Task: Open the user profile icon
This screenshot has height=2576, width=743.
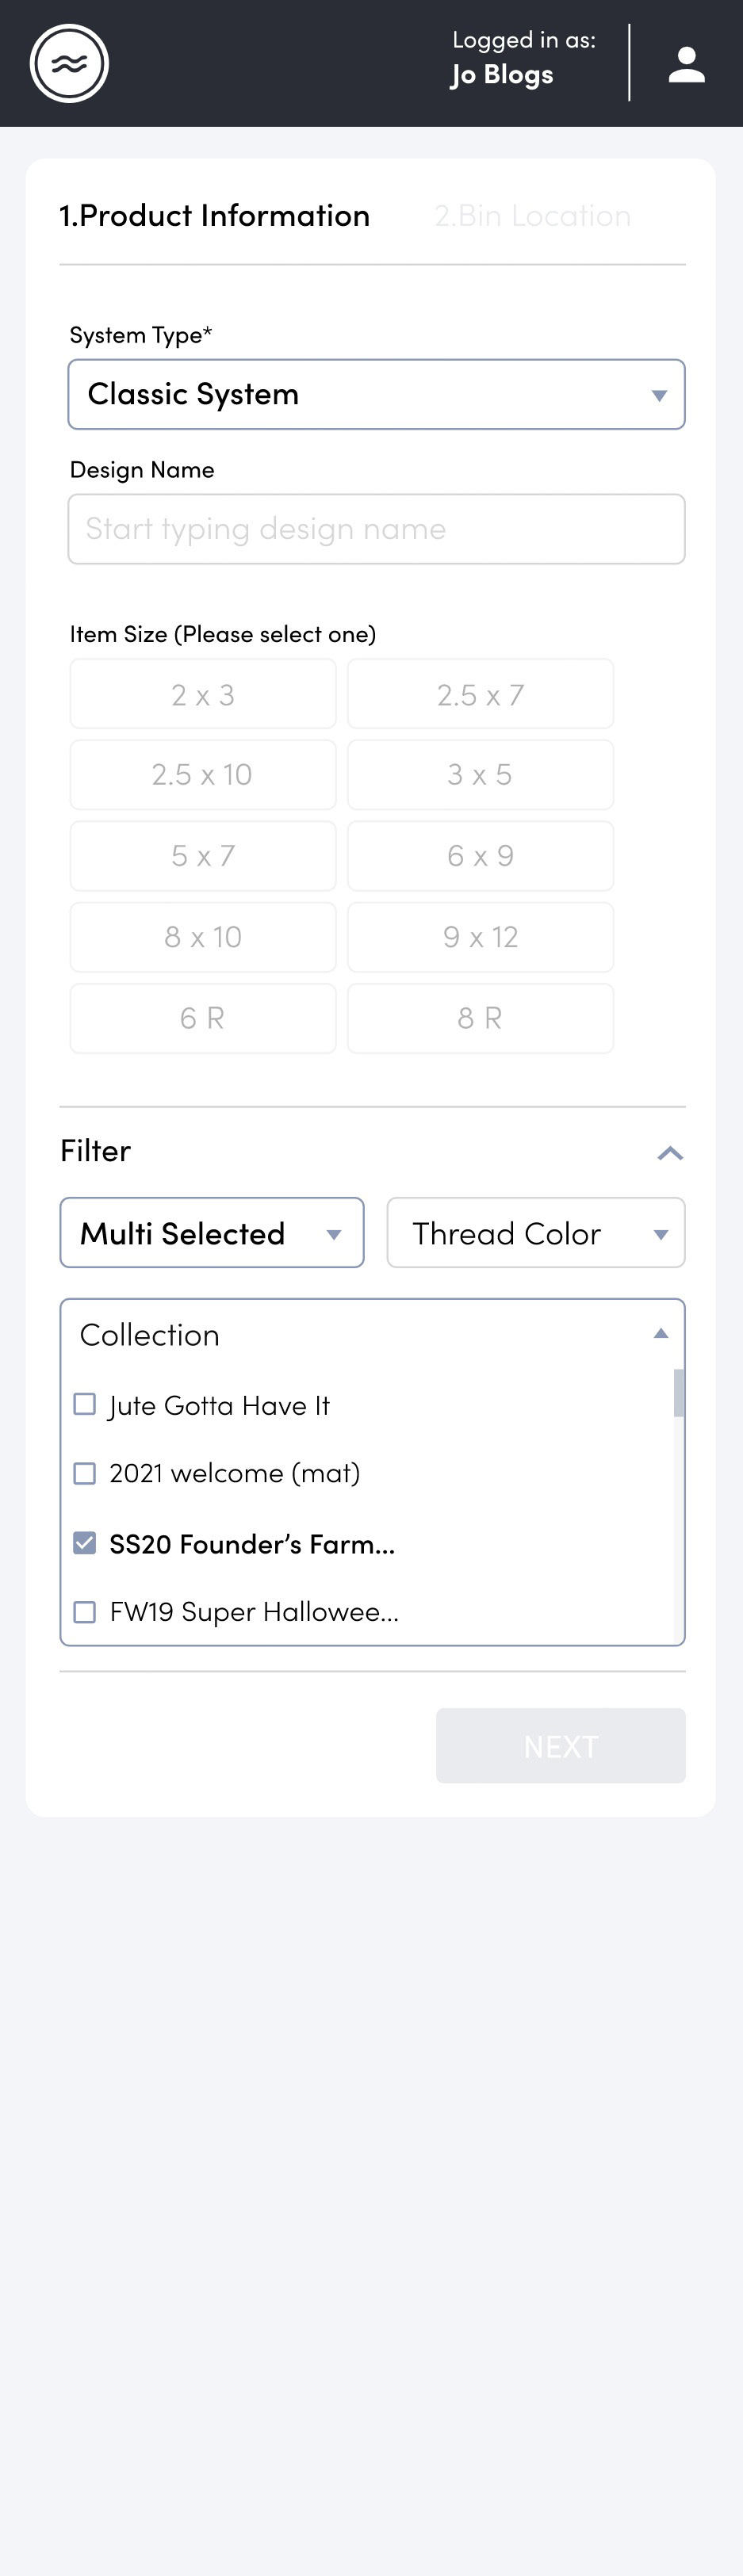Action: [x=686, y=64]
